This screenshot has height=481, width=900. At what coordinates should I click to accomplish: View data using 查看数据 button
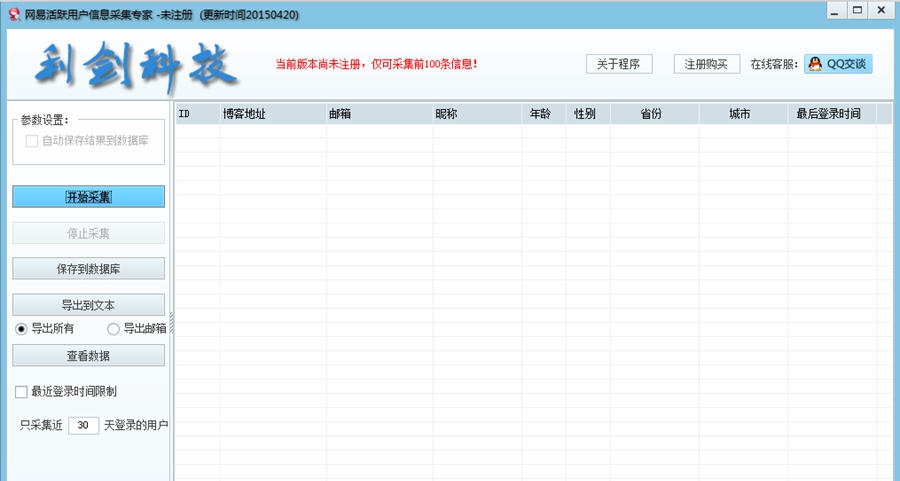(x=88, y=355)
